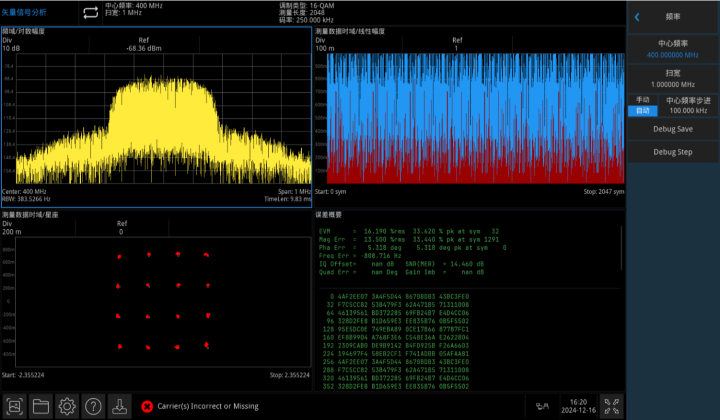The image size is (720, 420).
Task: Open the settings gear icon
Action: [x=67, y=406]
